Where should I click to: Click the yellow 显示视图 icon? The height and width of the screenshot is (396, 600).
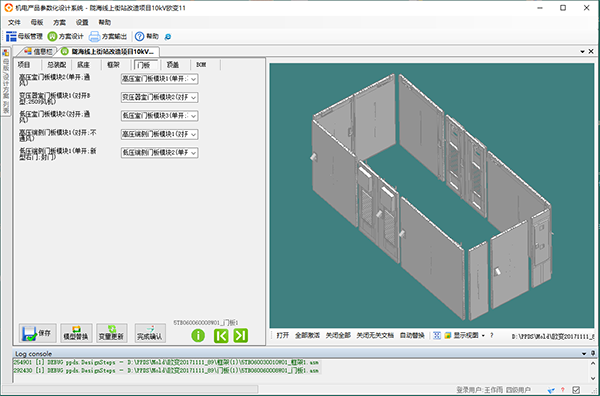(x=448, y=336)
